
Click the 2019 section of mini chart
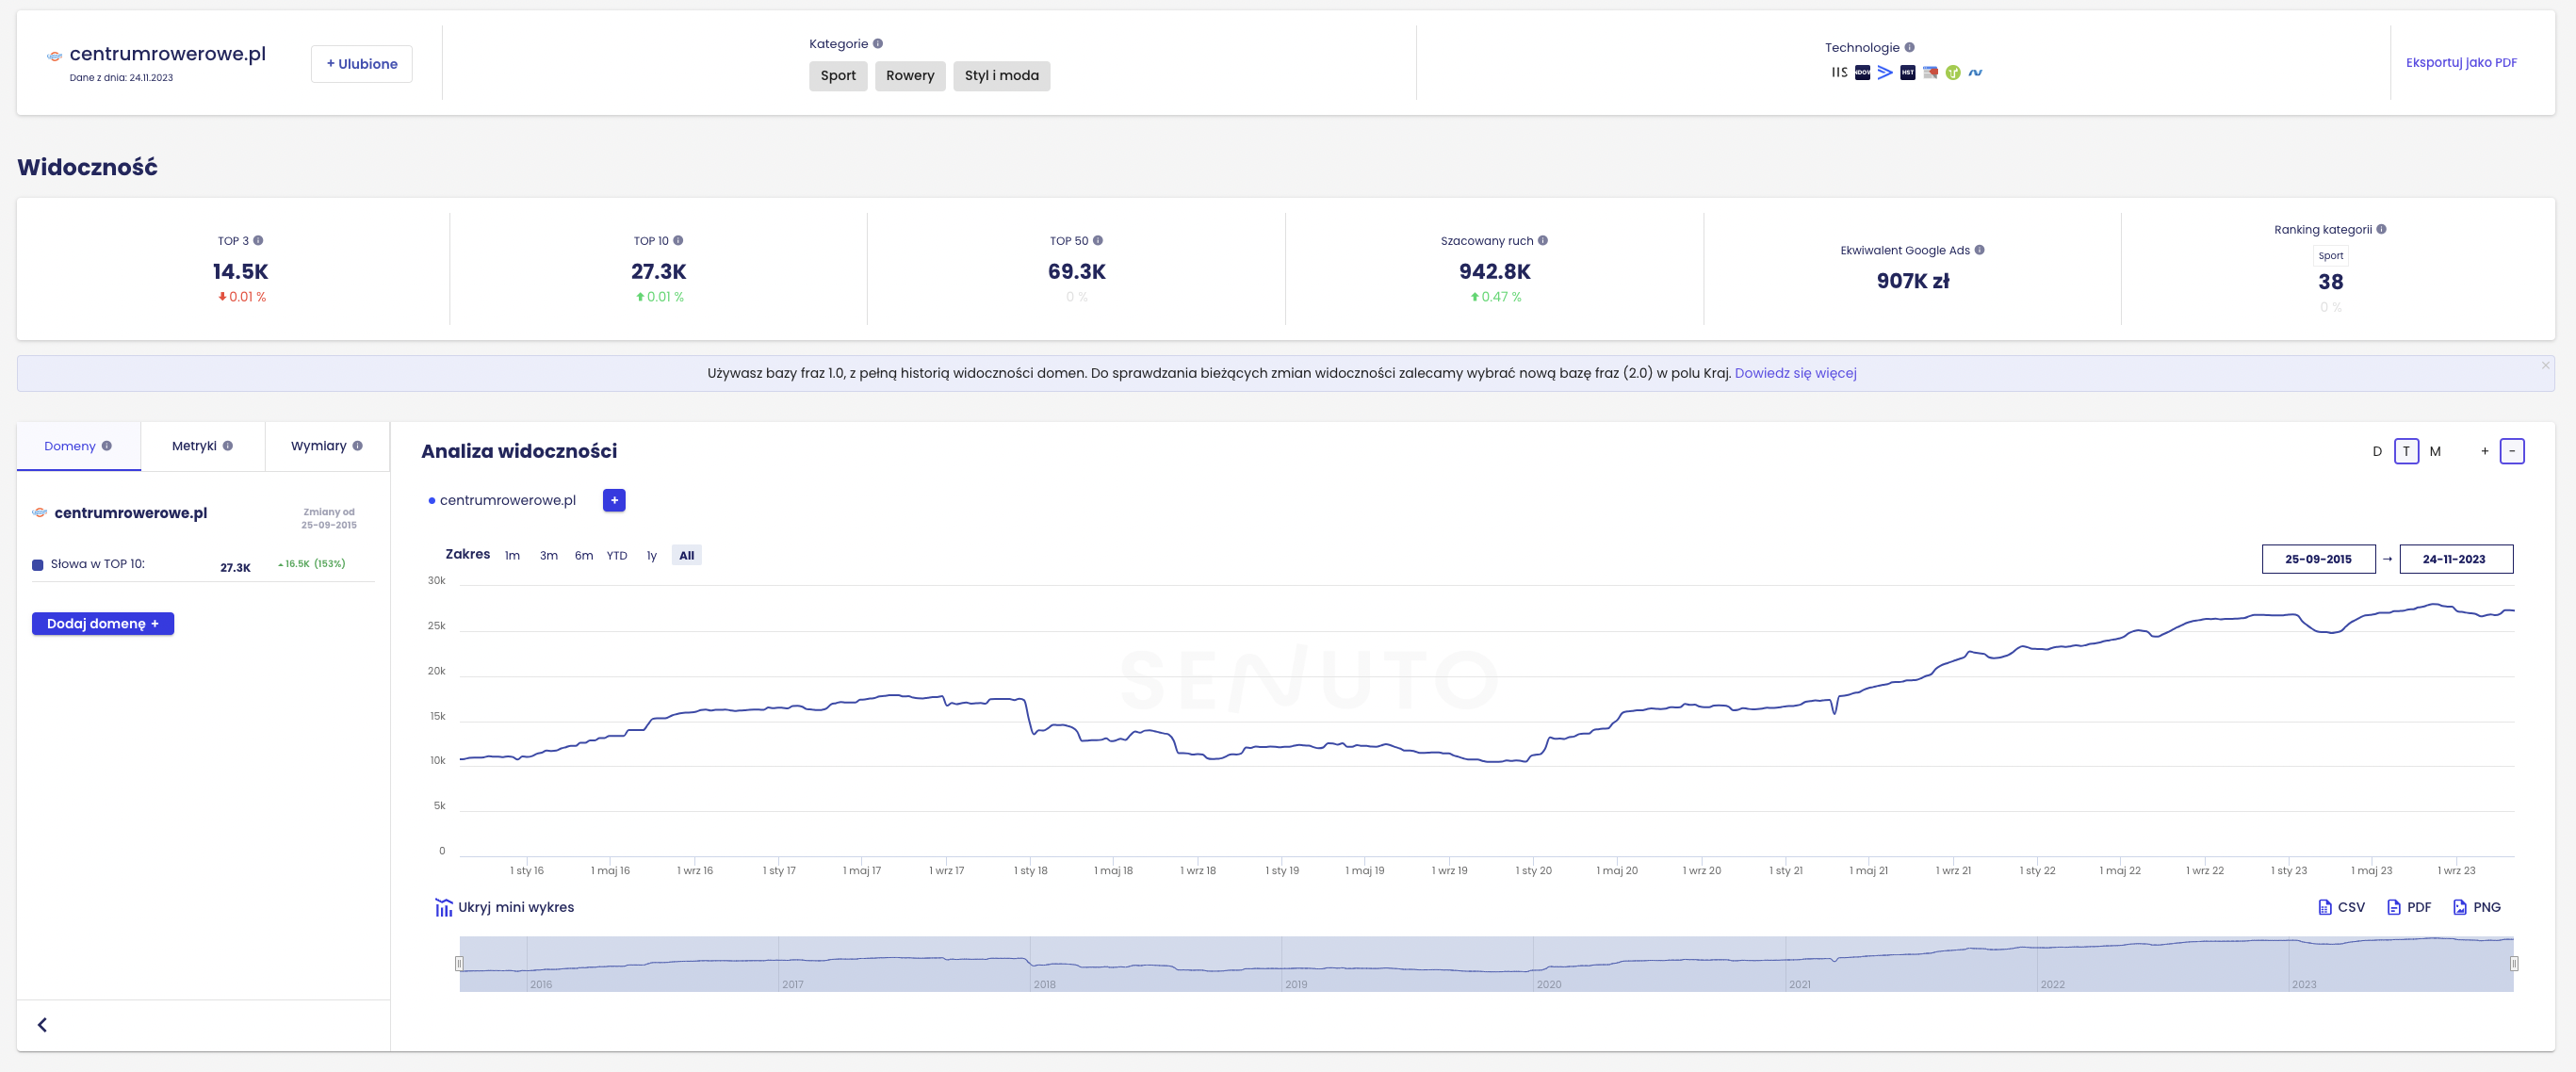[x=1407, y=964]
